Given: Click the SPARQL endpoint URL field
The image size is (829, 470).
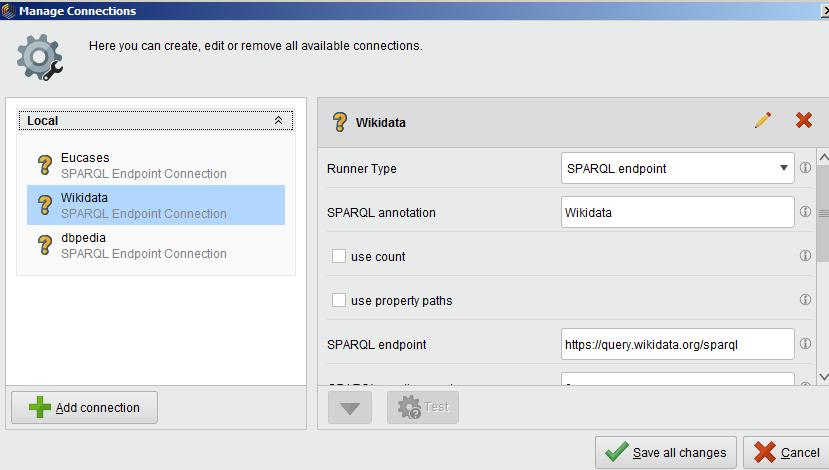Looking at the screenshot, I should point(677,344).
